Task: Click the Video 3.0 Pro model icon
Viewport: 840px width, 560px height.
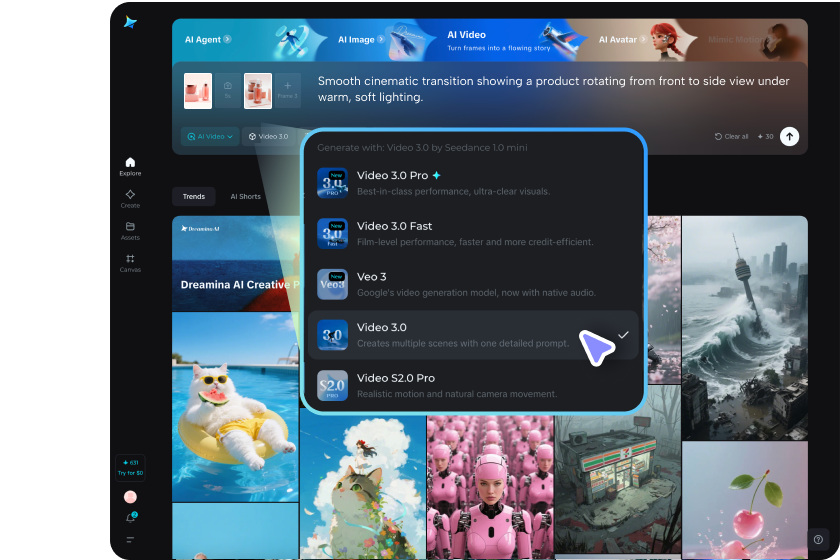Action: pyautogui.click(x=332, y=183)
